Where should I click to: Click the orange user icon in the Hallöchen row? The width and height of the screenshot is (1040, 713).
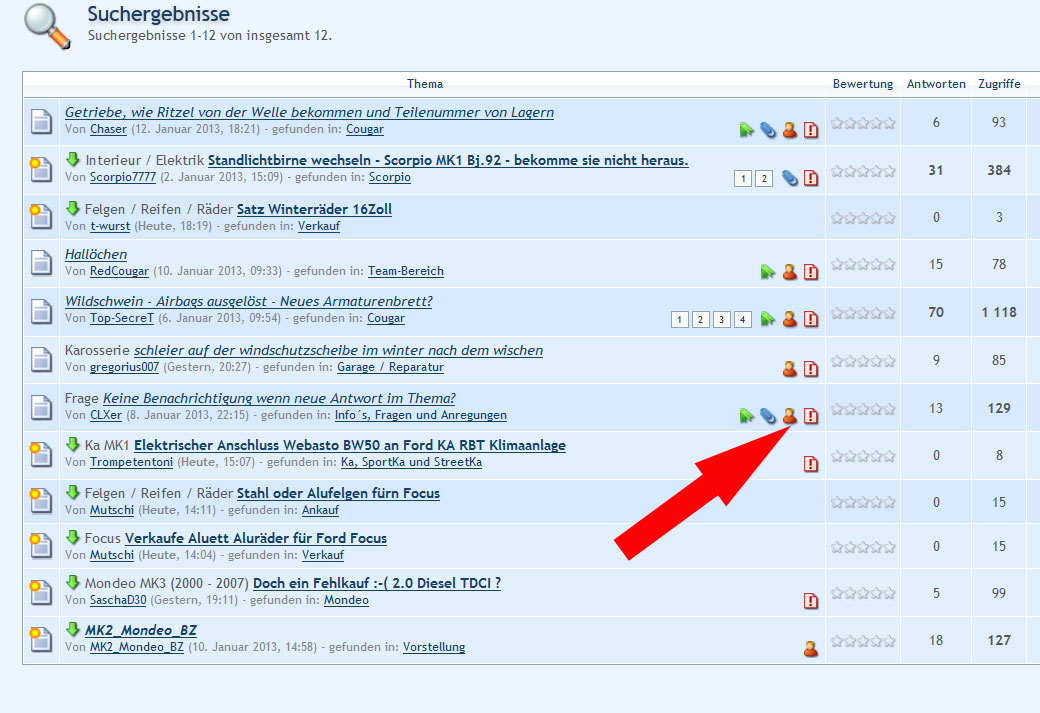click(789, 271)
